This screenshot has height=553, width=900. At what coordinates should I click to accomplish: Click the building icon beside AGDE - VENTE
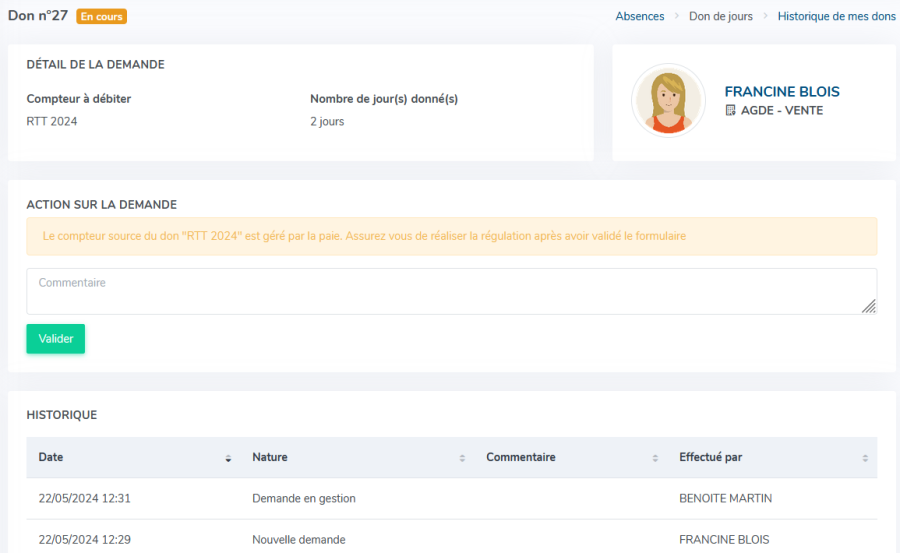click(x=730, y=110)
